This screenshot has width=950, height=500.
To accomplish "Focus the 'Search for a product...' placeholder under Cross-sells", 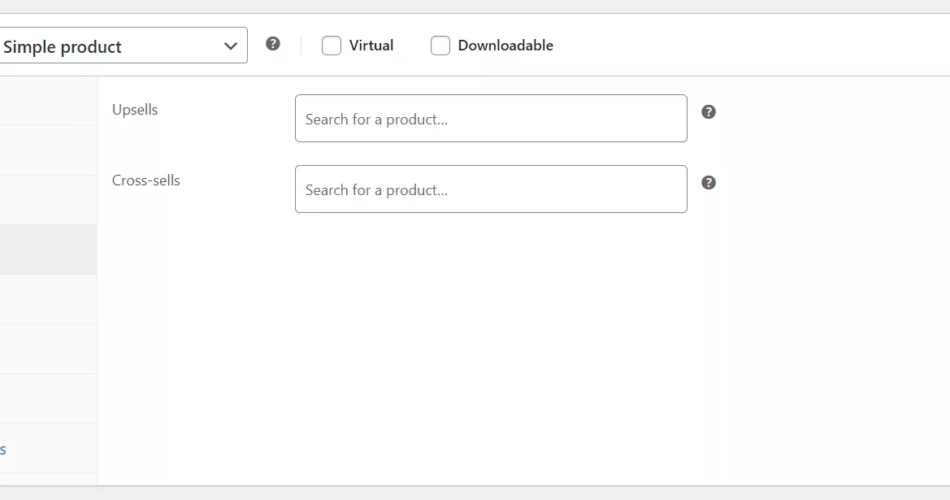I will pyautogui.click(x=376, y=190).
